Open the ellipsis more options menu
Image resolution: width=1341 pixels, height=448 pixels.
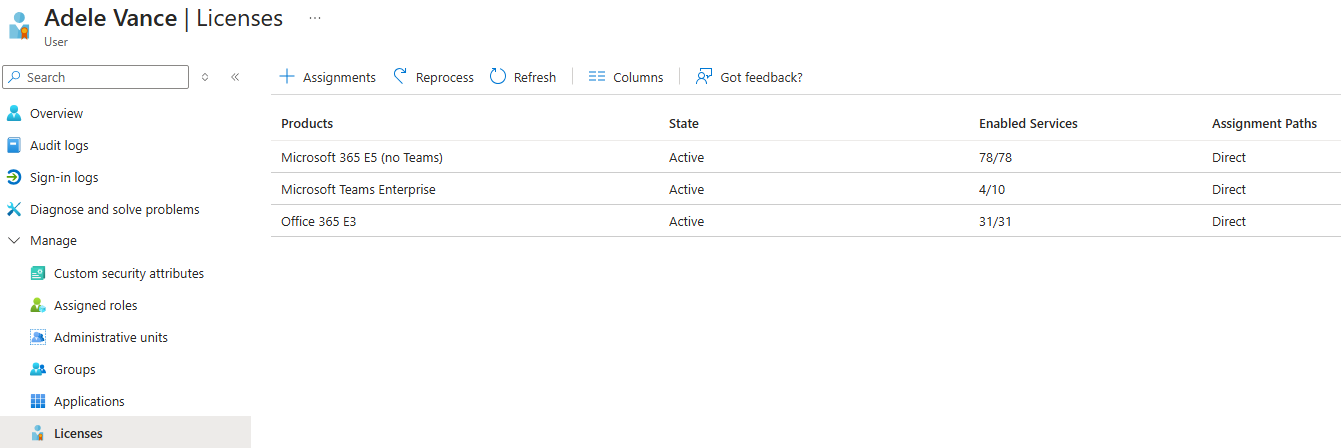point(315,18)
